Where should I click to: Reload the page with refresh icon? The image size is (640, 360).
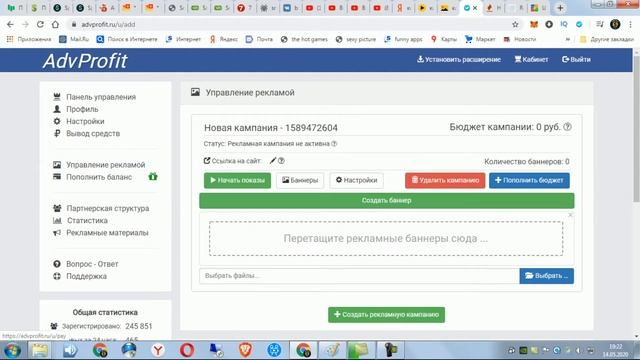pyautogui.click(x=40, y=24)
